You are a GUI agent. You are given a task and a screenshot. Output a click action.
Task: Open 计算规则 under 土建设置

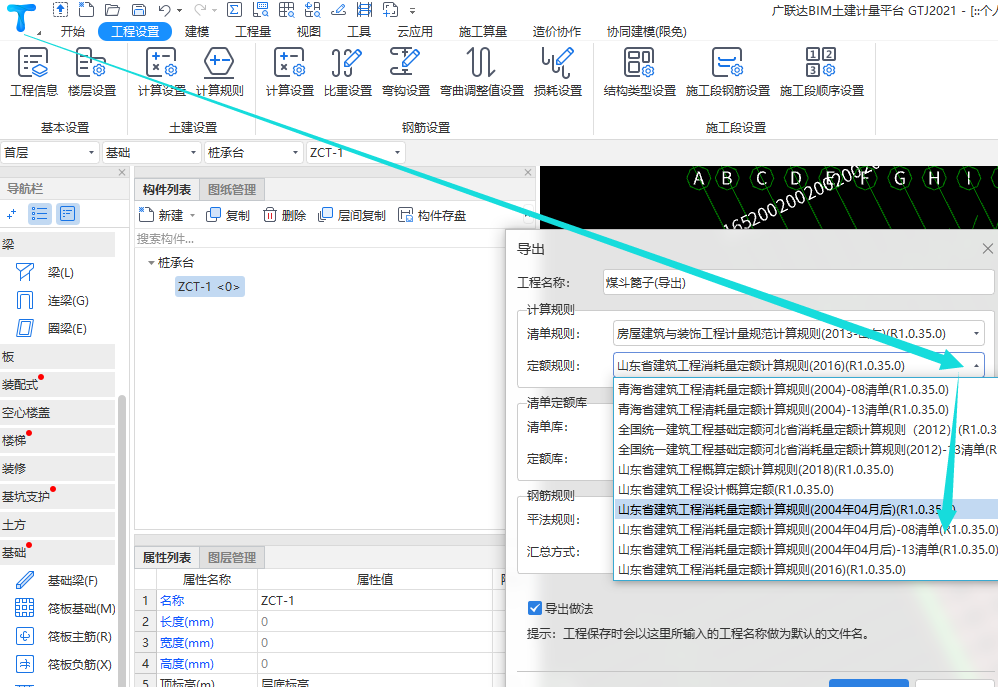point(220,73)
